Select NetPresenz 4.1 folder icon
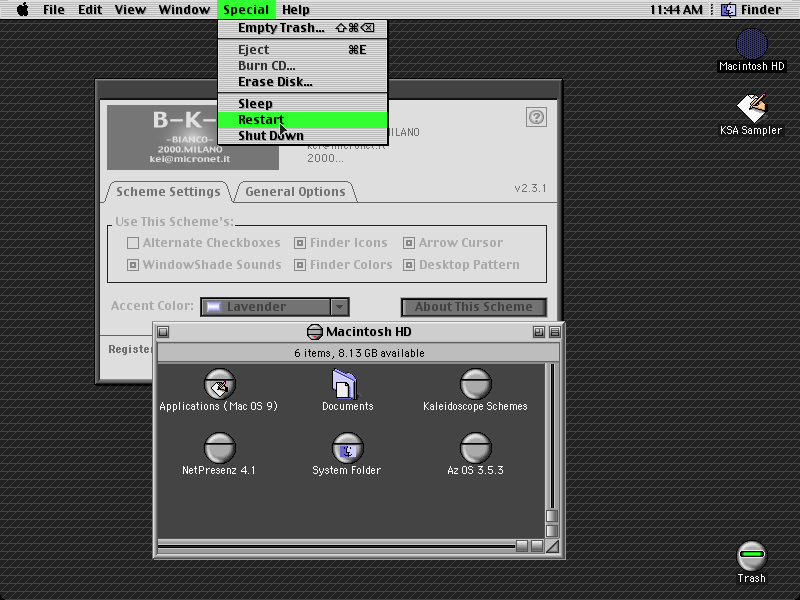Screen dimensions: 800x600 (x=220, y=448)
